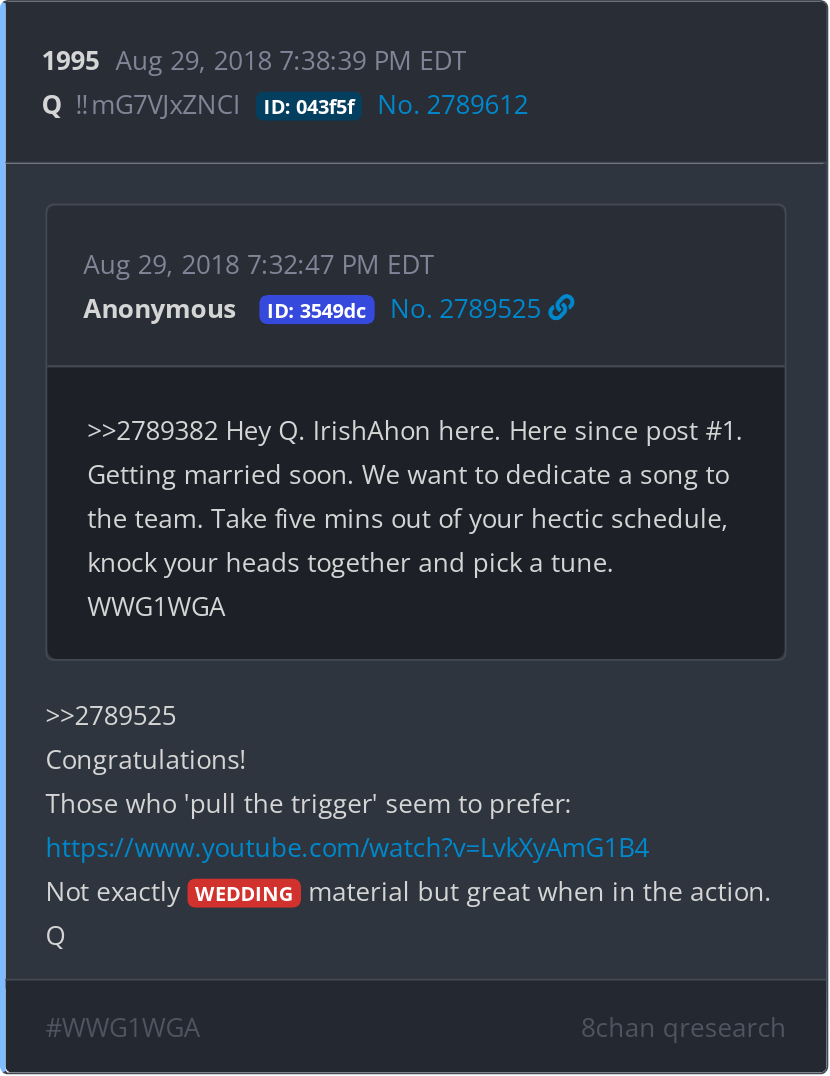Image resolution: width=830 pixels, height=1076 pixels.
Task: Open quoted post link No. 2789525
Action: click(x=465, y=309)
